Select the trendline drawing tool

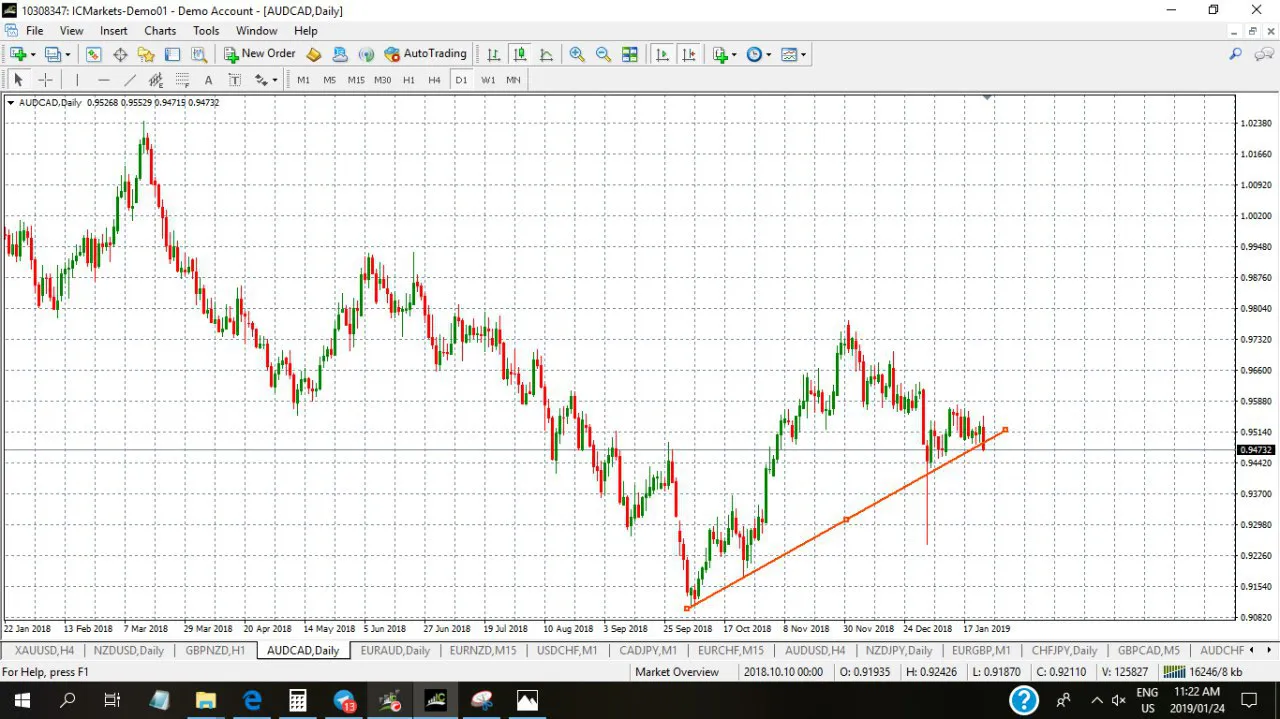pos(130,80)
